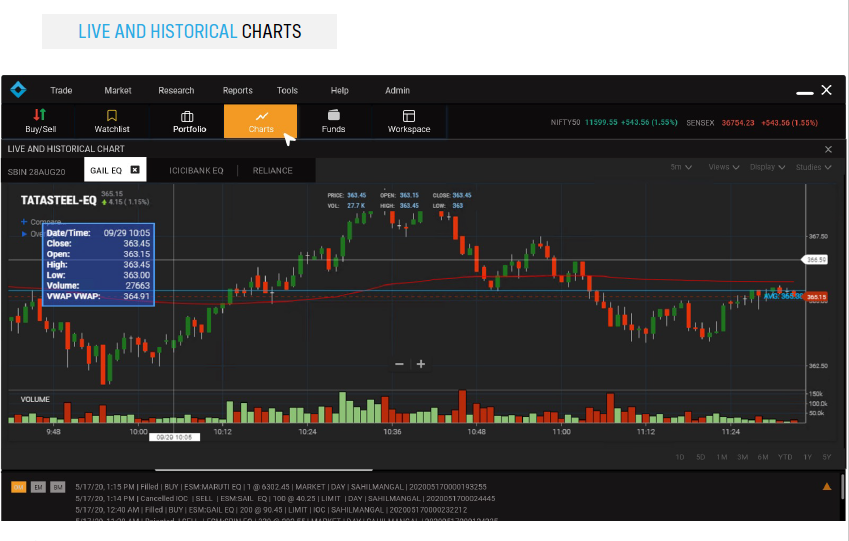849x541 pixels.
Task: Open the Display dropdown
Action: [767, 167]
